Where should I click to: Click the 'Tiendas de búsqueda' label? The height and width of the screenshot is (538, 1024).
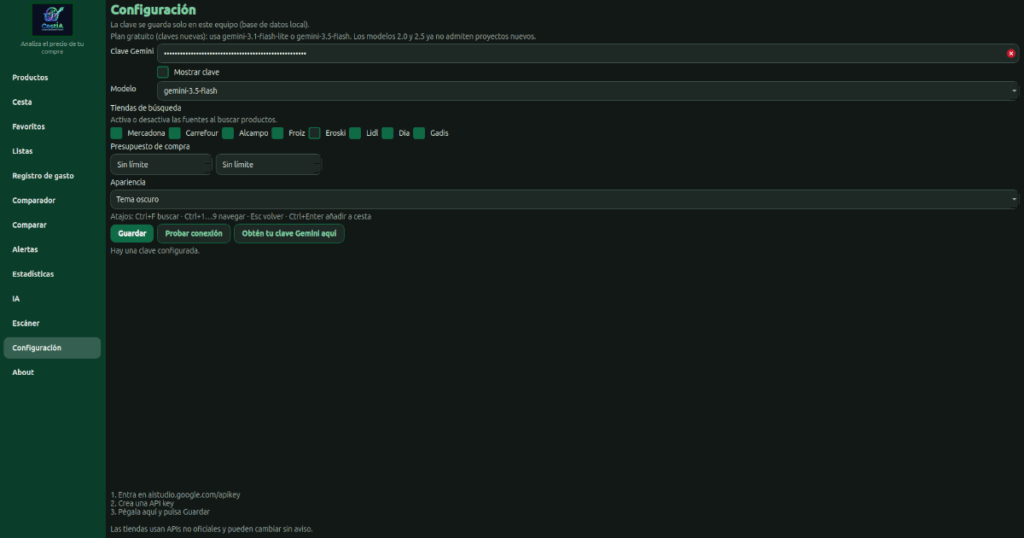[146, 108]
